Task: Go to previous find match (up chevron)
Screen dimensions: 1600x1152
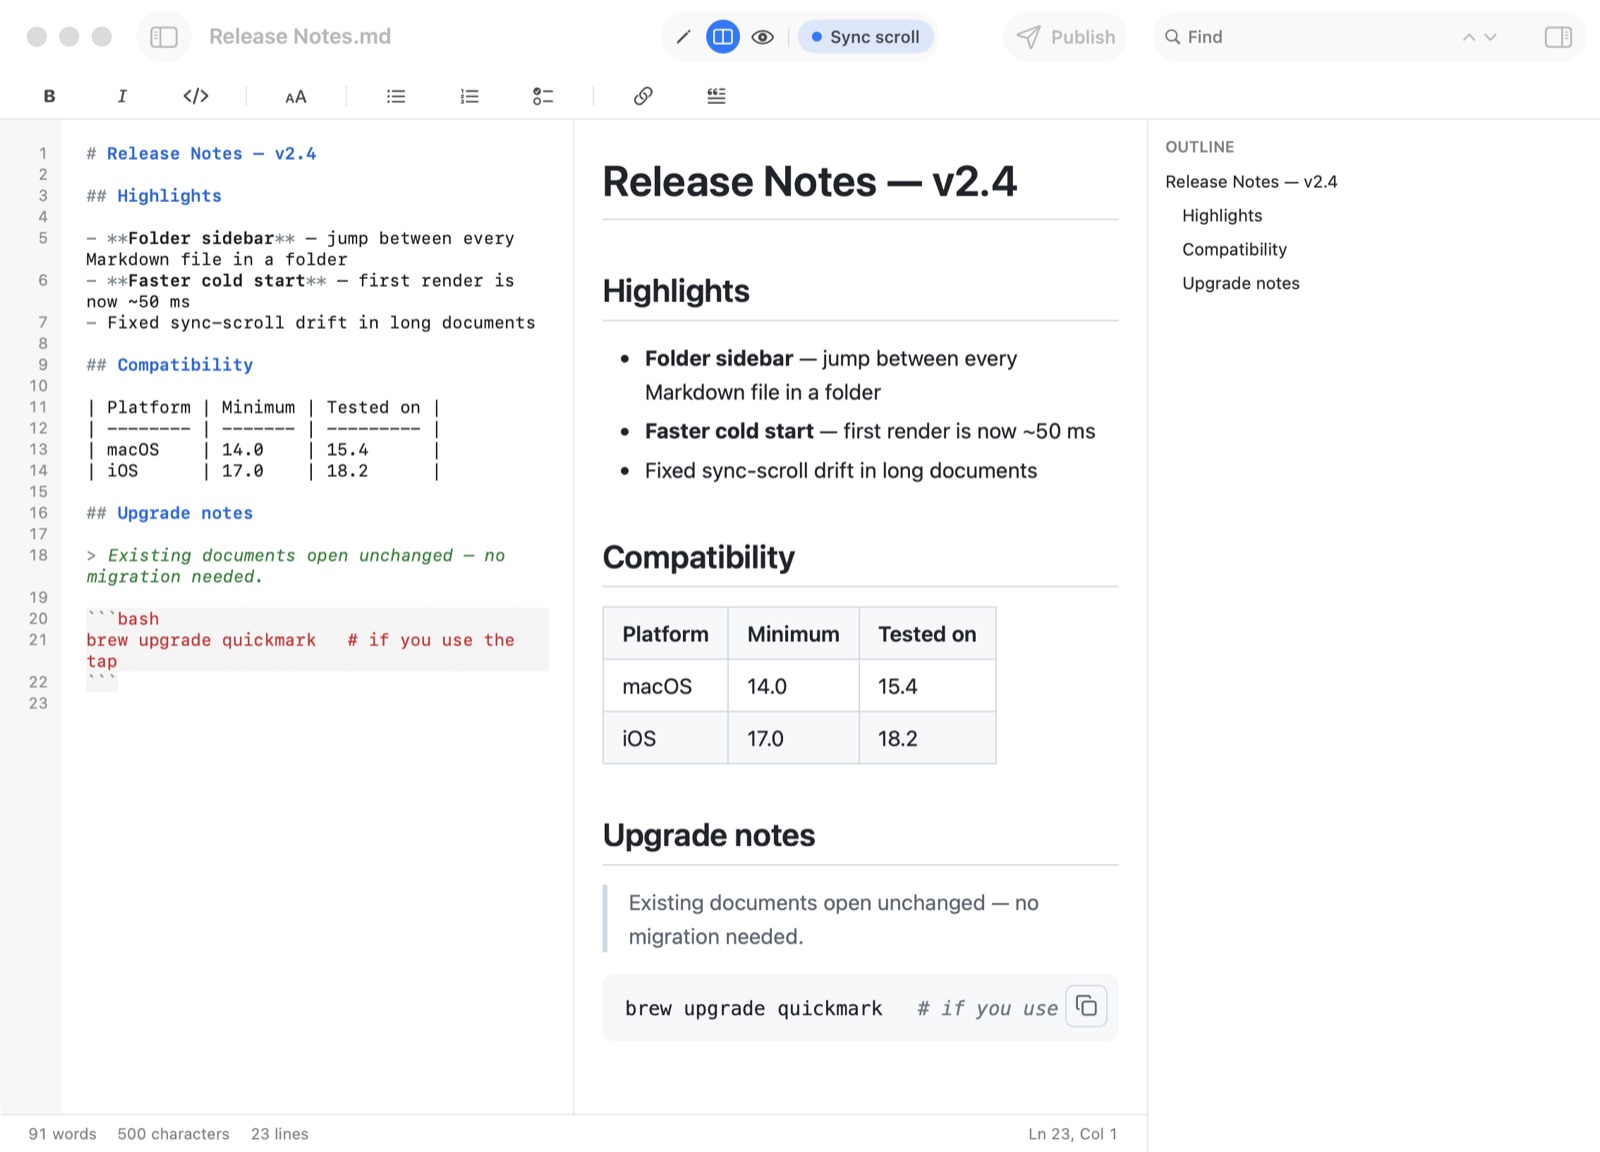Action: point(1468,37)
